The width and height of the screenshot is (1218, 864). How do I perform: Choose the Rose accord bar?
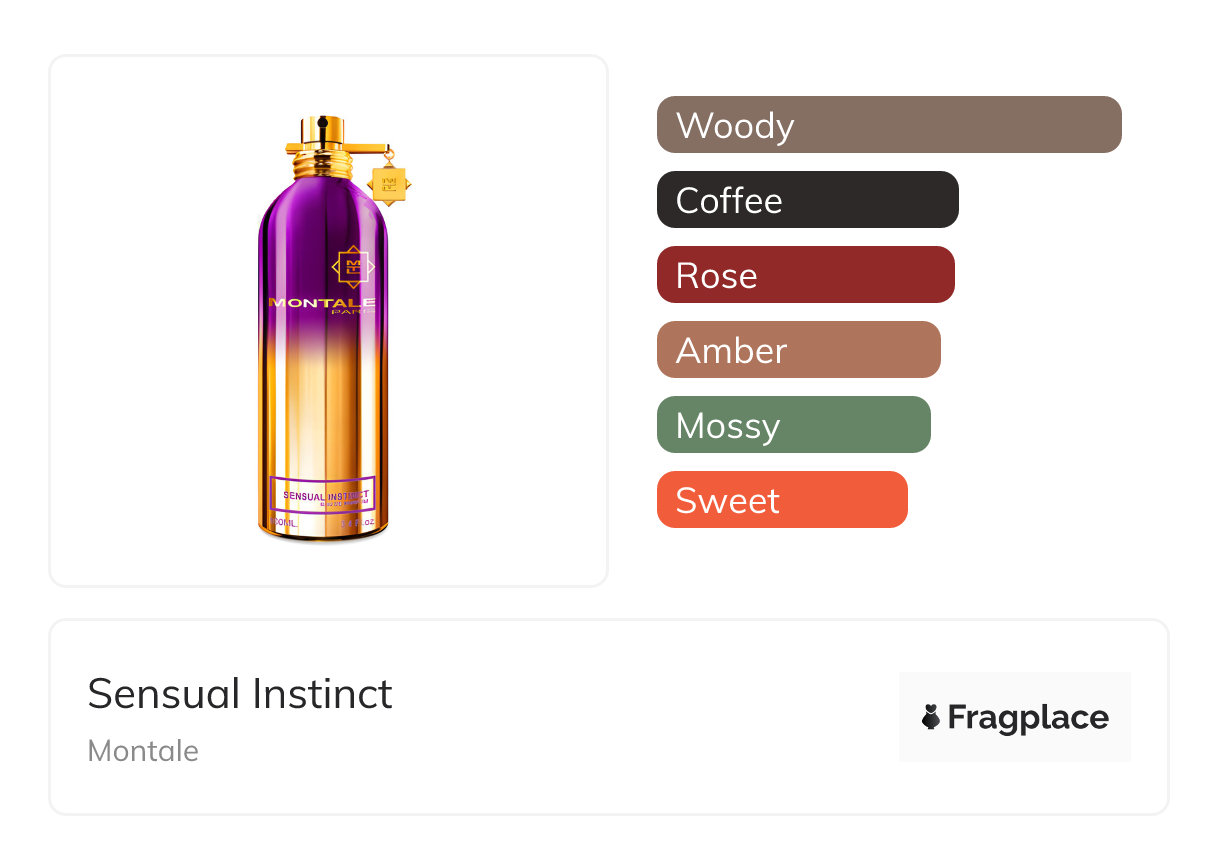click(805, 275)
